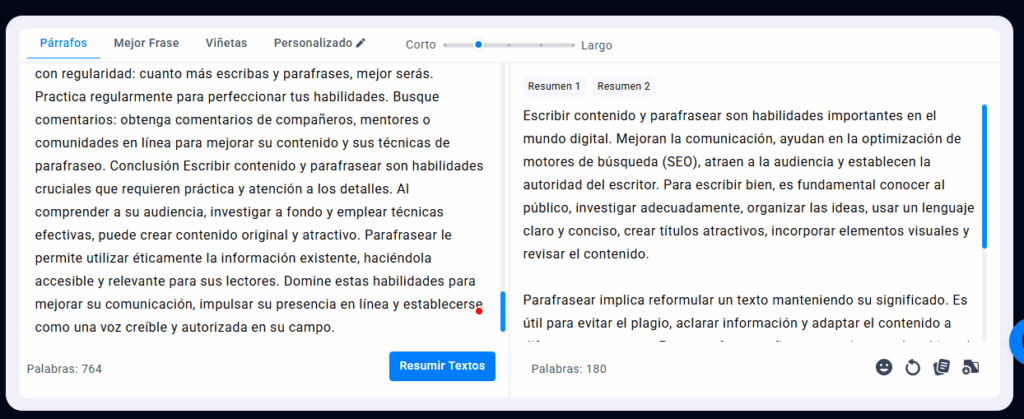The width and height of the screenshot is (1024, 419).
Task: Click the summary output scrollbar
Action: click(x=985, y=175)
